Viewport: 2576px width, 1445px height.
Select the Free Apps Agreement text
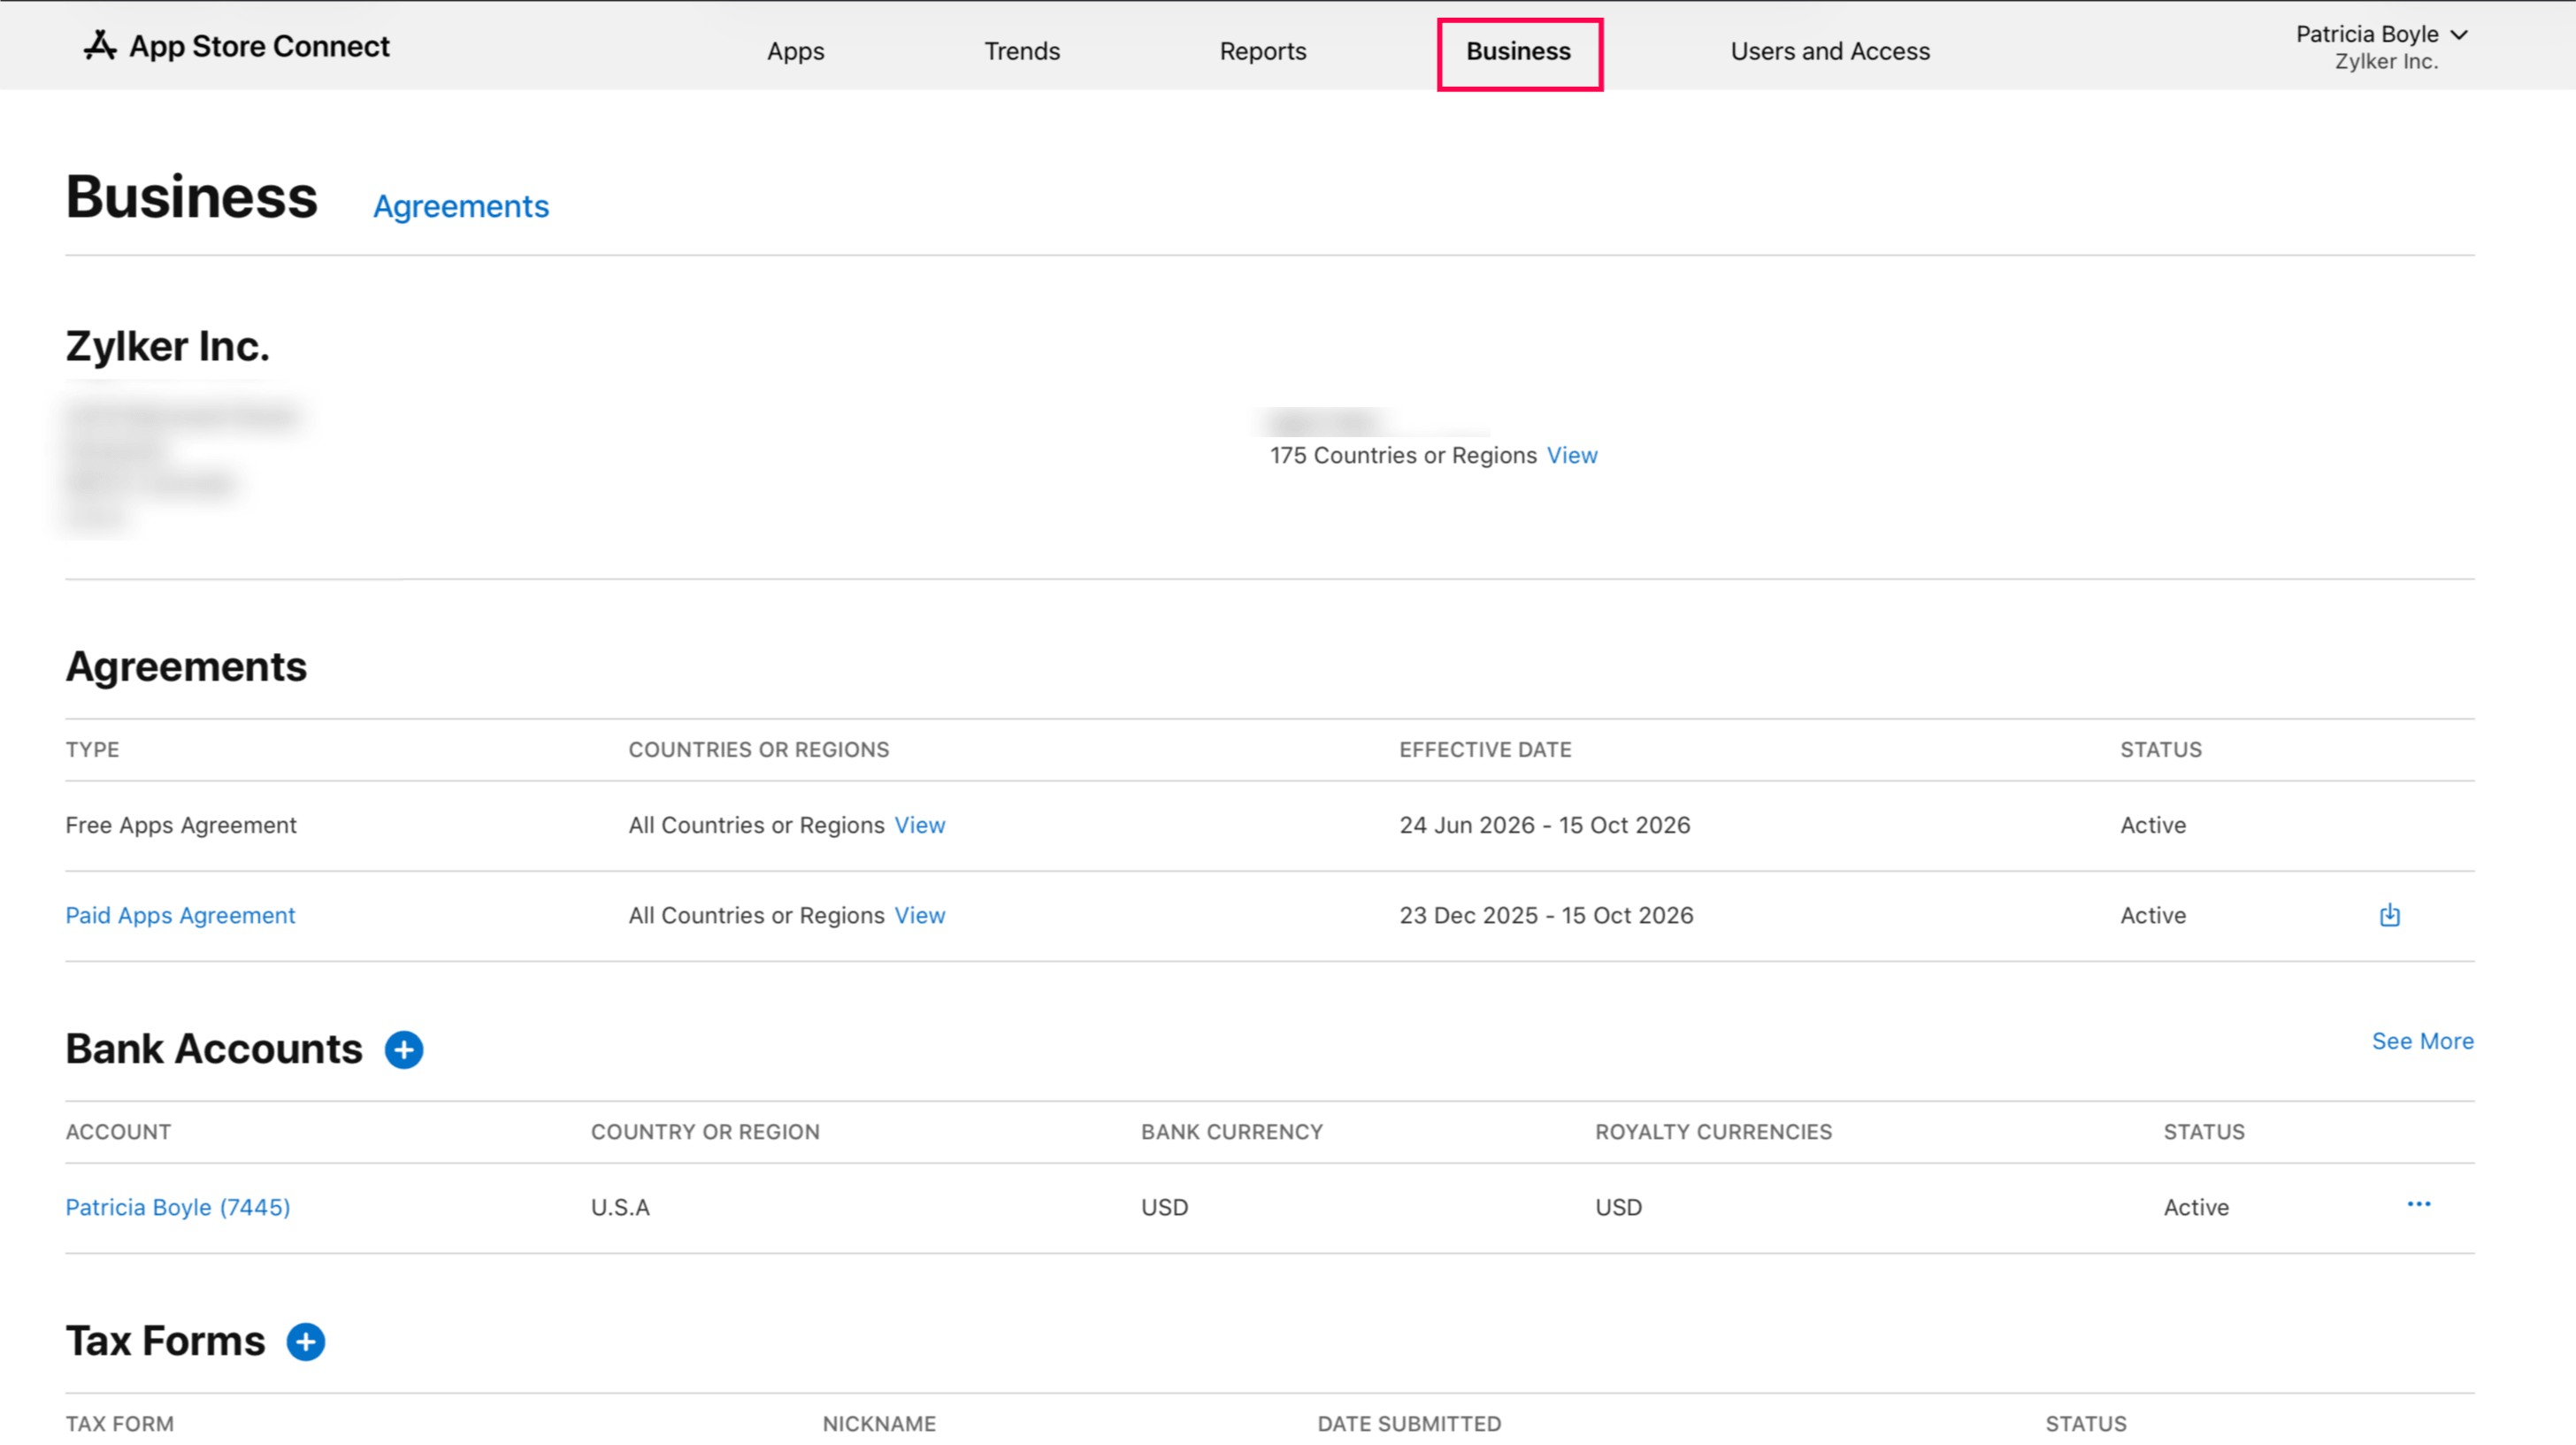coord(181,825)
